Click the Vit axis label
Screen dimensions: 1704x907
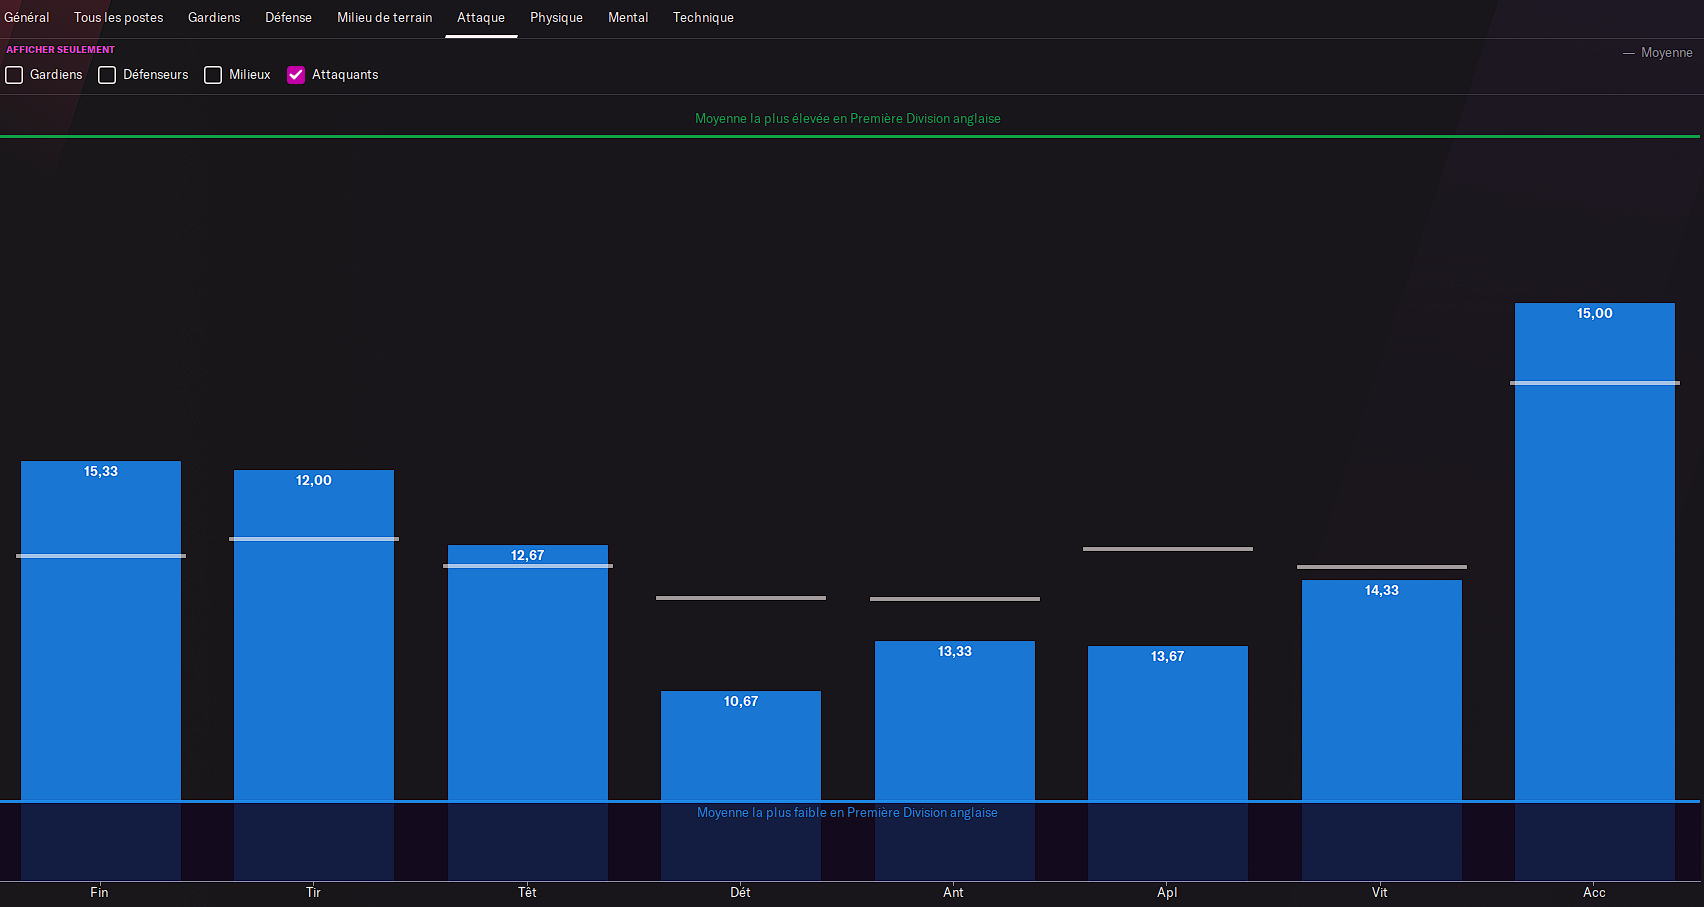coord(1380,892)
